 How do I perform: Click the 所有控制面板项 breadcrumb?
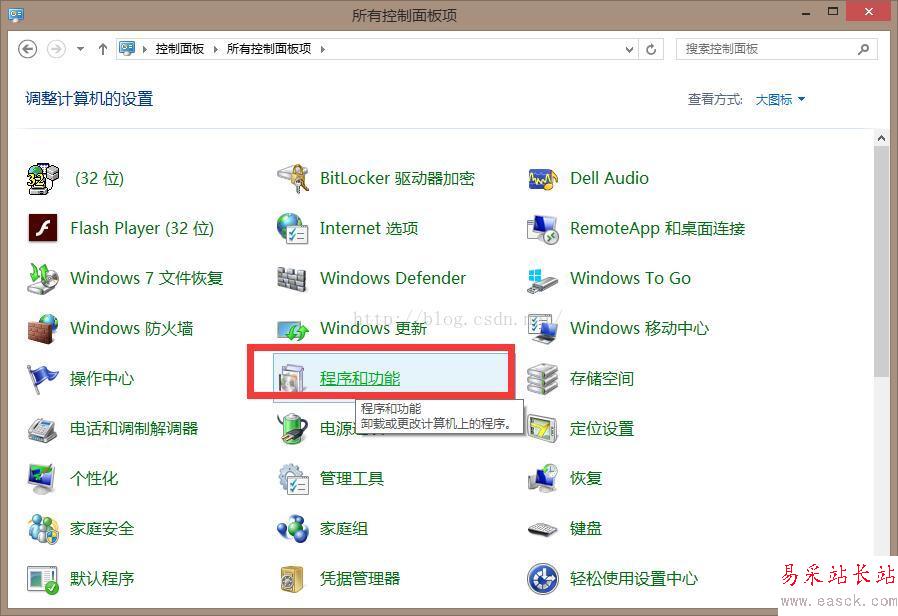269,49
